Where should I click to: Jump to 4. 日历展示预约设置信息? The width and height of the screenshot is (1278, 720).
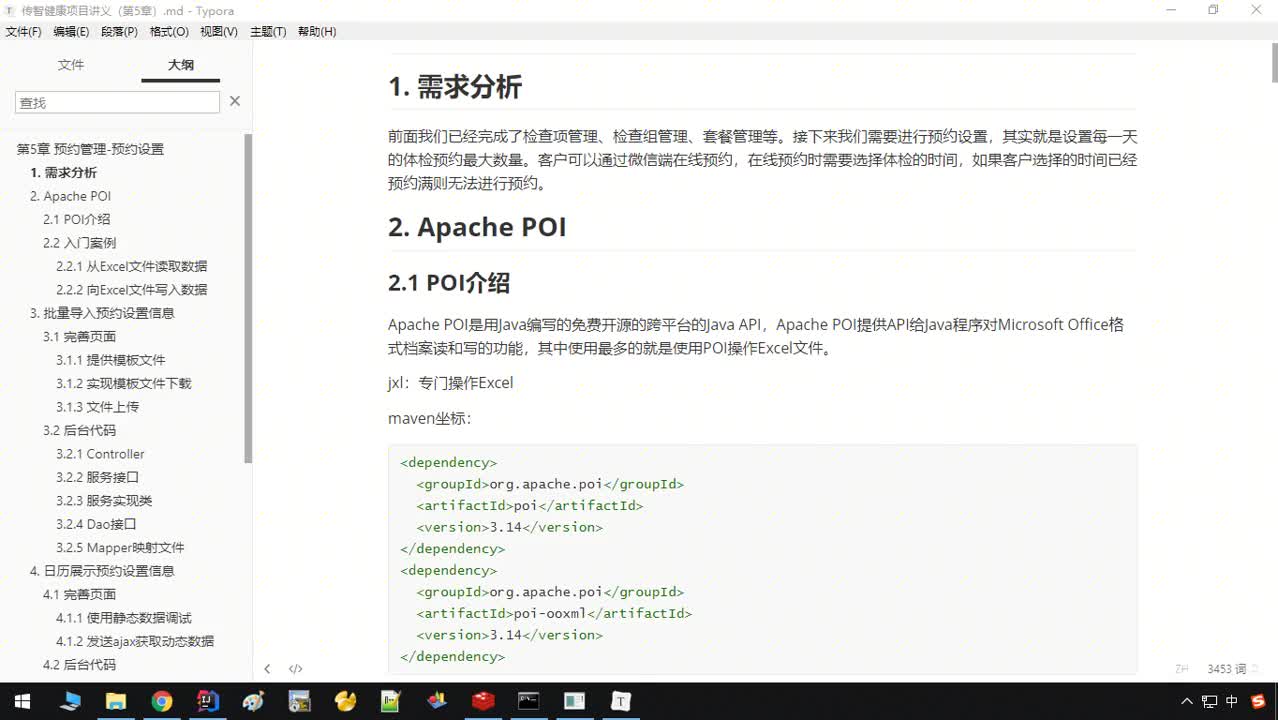click(102, 571)
